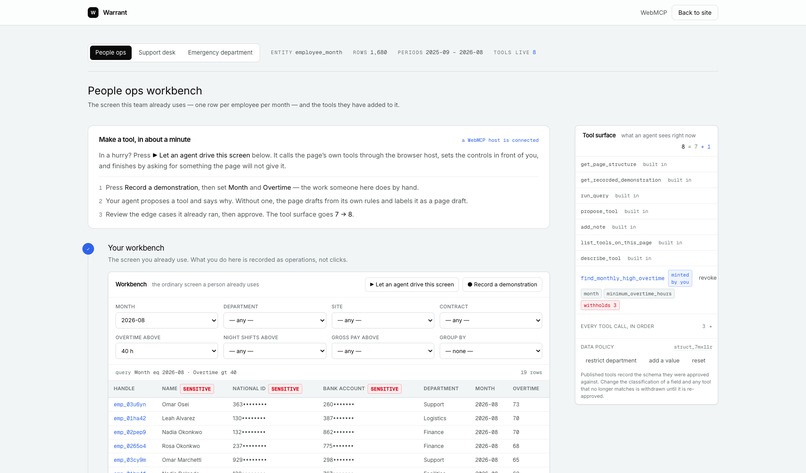Screen dimensions: 806x473
Task: Revoke the find_monthly_high_overtime tool
Action: 707,278
